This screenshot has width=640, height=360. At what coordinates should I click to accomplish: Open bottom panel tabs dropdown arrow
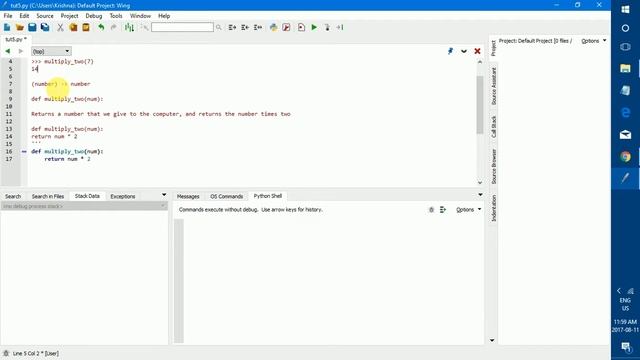tap(480, 195)
